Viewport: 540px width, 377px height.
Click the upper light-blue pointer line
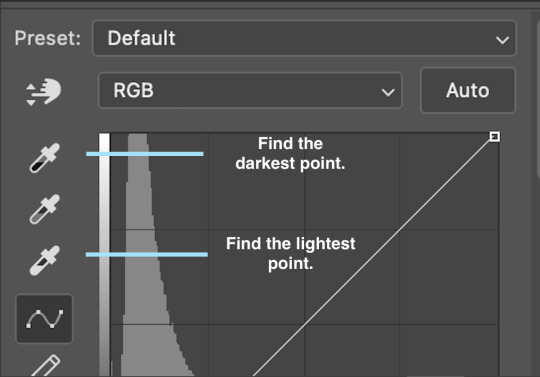pyautogui.click(x=145, y=154)
